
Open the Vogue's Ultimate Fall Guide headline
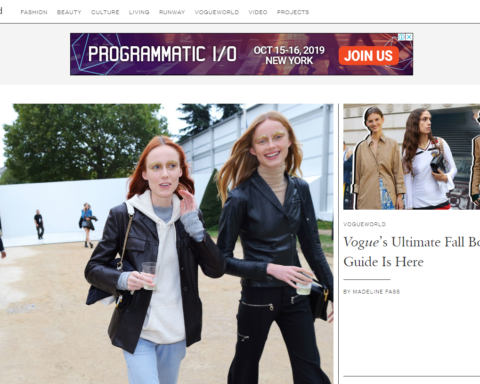coord(412,252)
